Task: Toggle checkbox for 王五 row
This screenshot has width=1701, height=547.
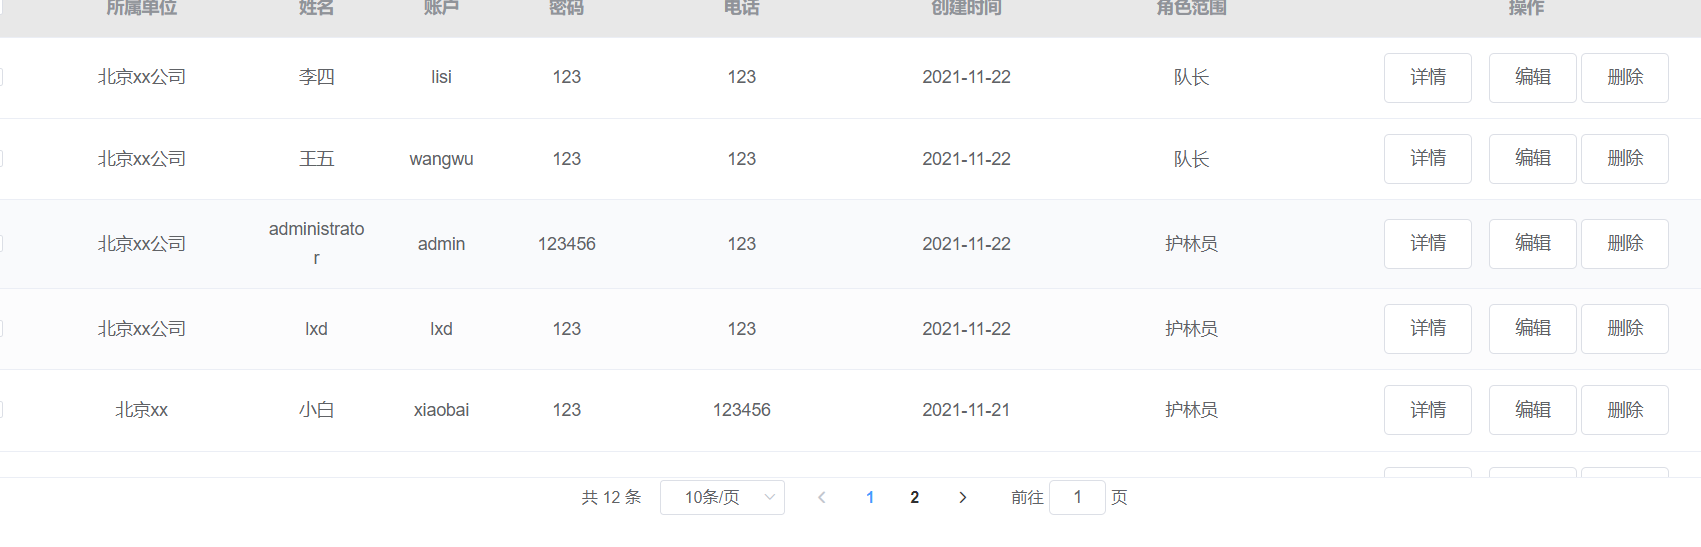Action: 0,159
